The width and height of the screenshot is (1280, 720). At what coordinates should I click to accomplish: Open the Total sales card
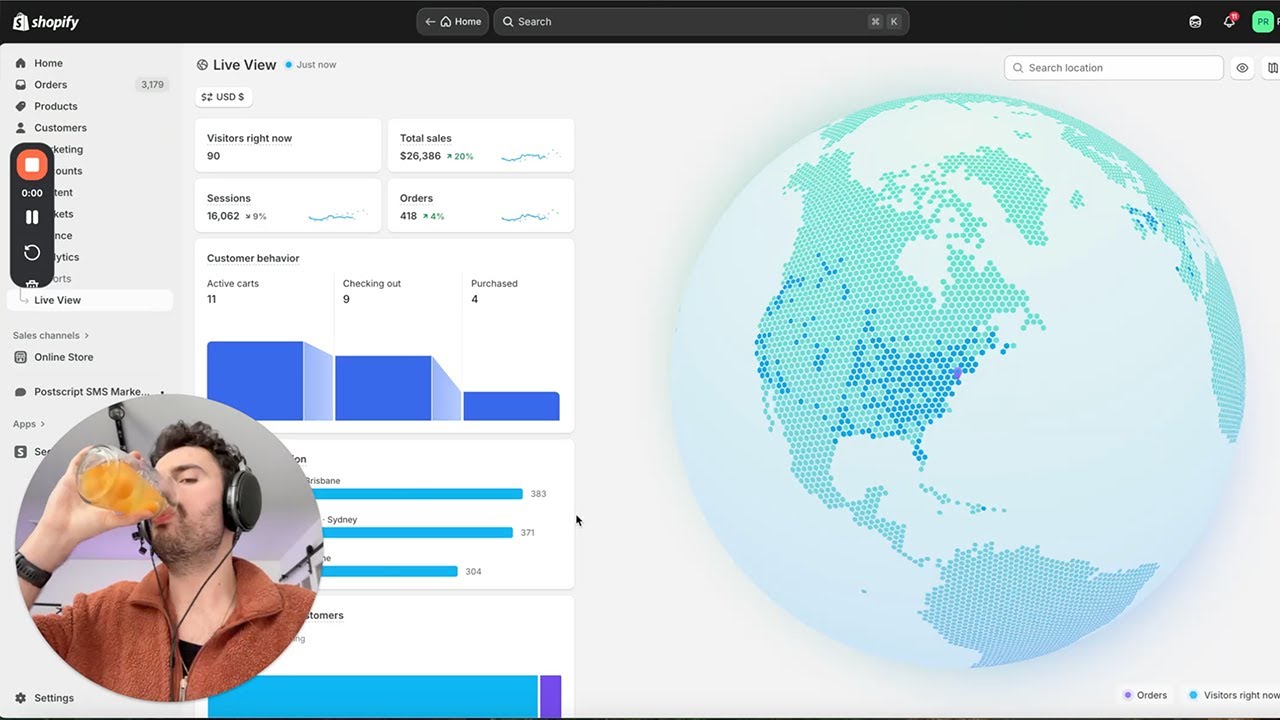point(481,146)
